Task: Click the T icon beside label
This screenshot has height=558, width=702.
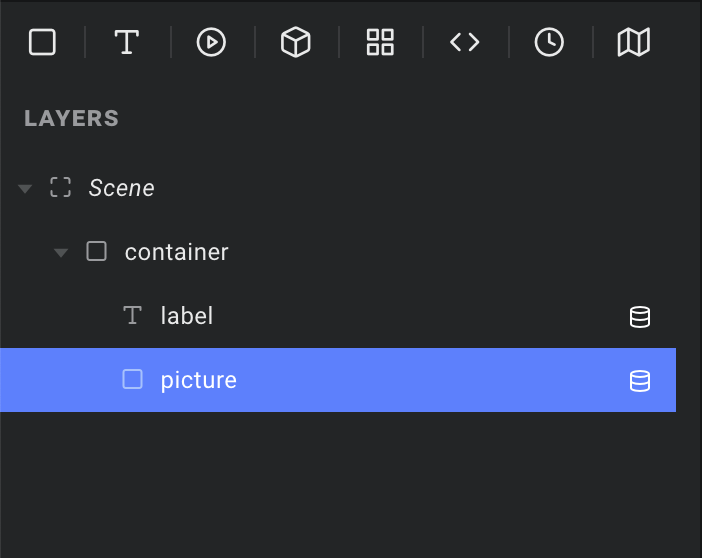Action: (133, 315)
